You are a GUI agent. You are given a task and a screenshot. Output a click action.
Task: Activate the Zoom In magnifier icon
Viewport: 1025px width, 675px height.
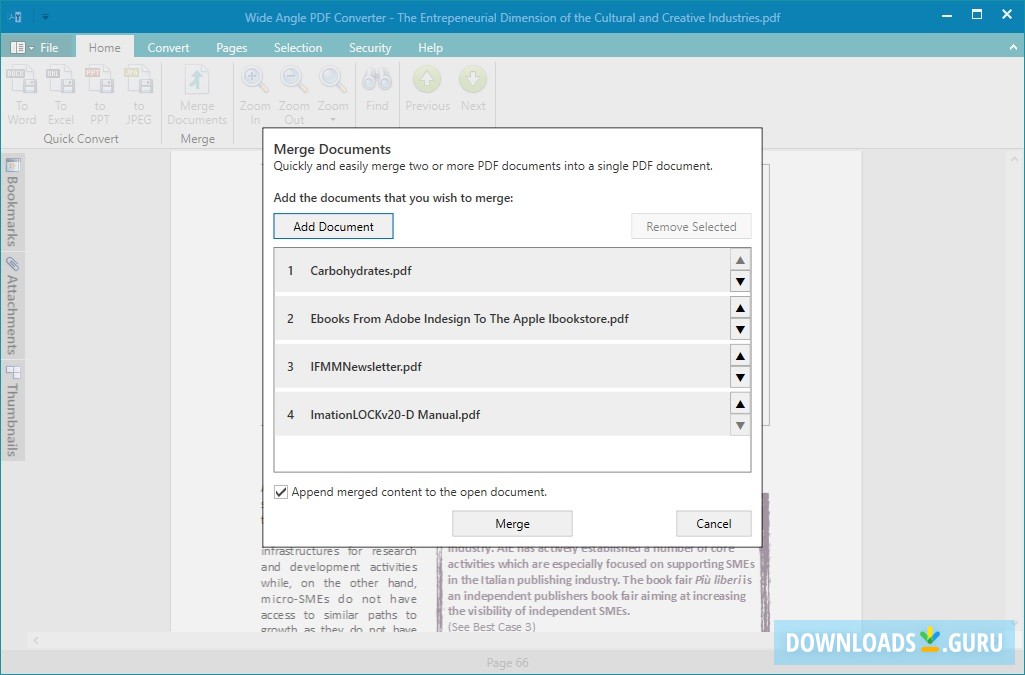[x=254, y=80]
